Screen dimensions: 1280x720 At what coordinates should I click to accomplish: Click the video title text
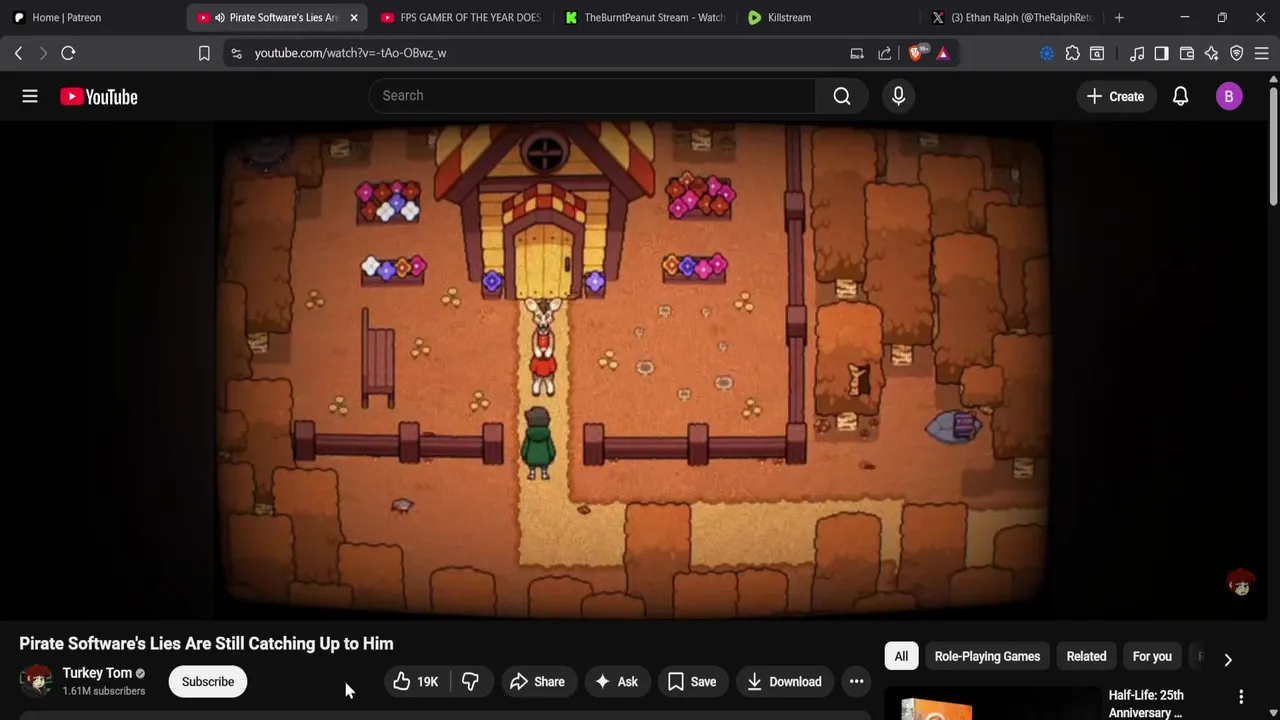click(x=206, y=643)
